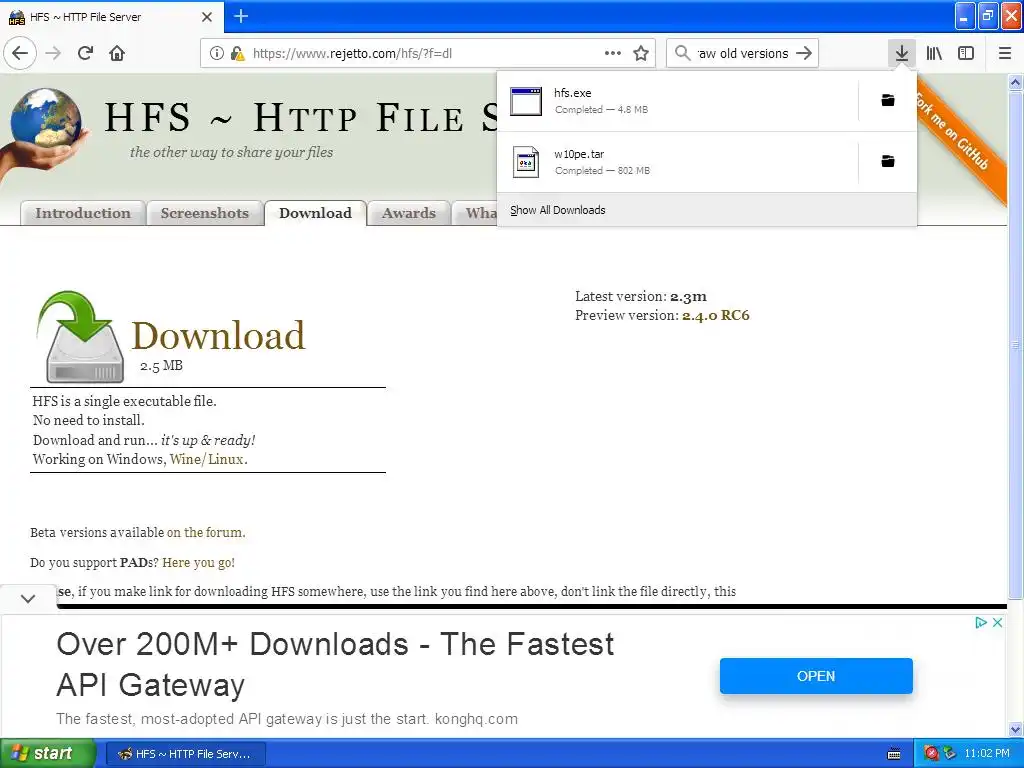
Task: Click the forward navigation arrow
Action: point(54,53)
